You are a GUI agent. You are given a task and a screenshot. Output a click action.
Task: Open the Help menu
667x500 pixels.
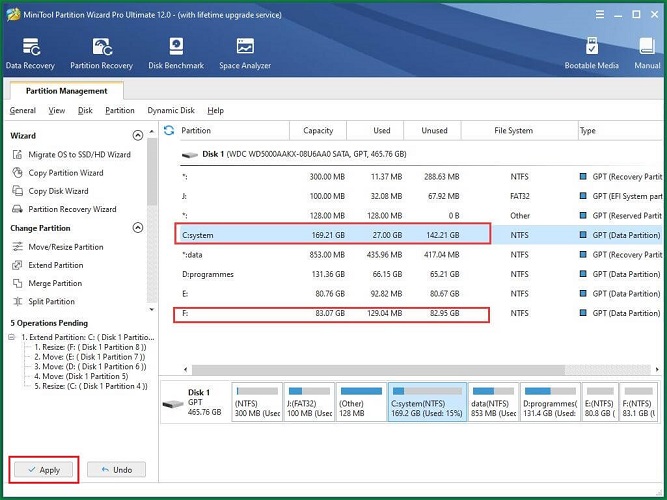coord(215,111)
